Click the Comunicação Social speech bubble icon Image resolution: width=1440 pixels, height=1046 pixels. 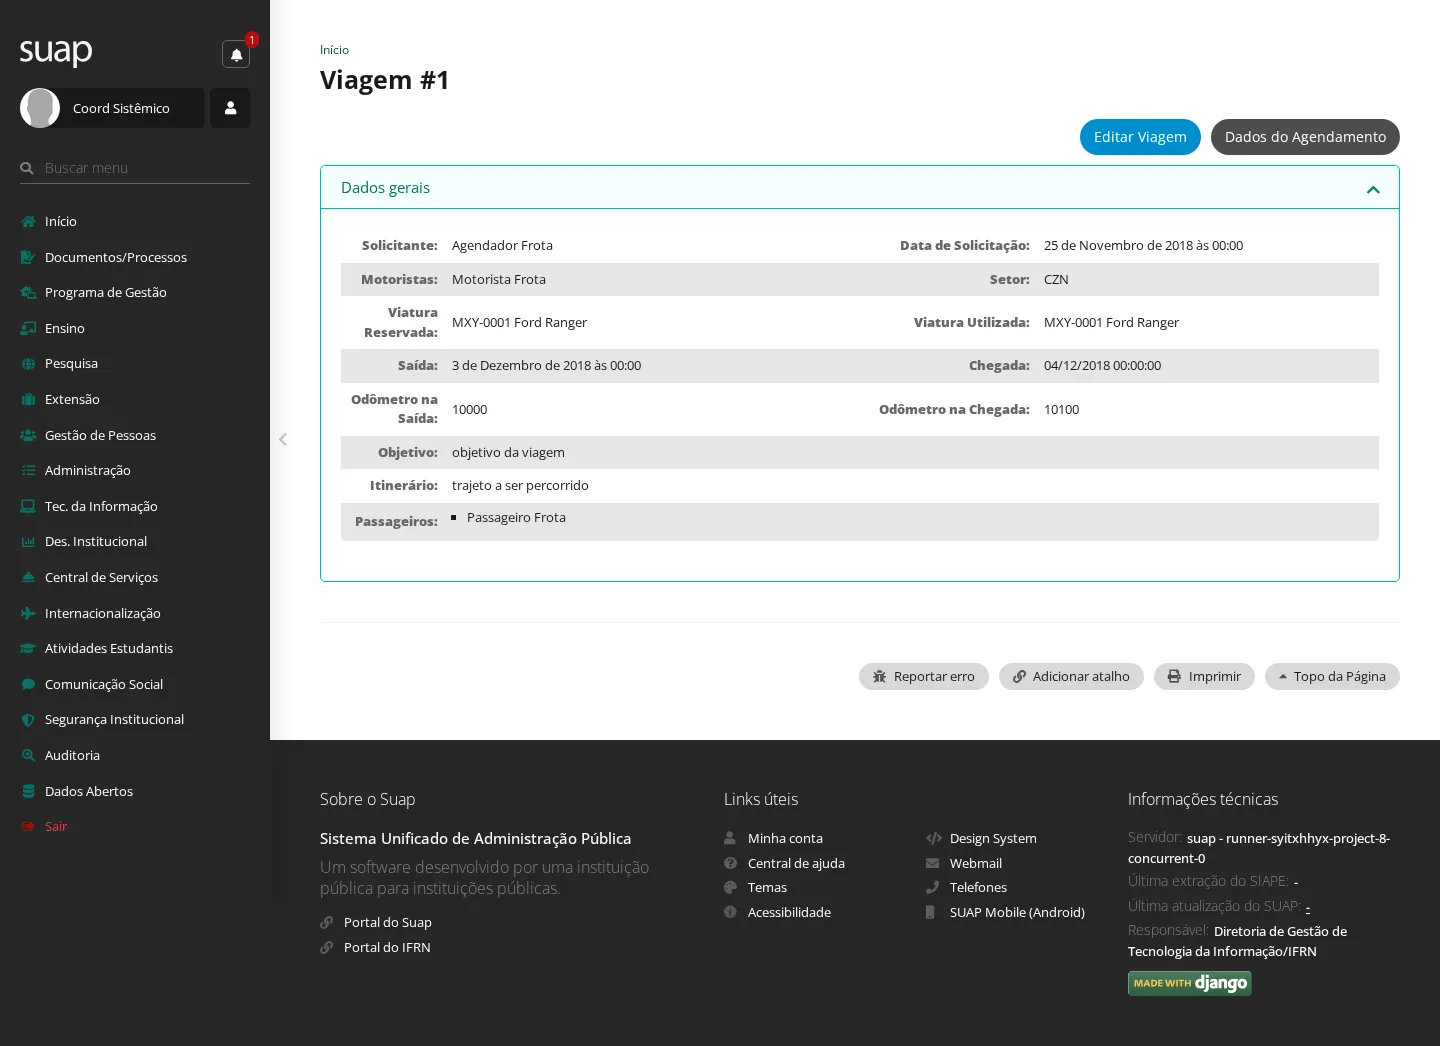coord(28,684)
